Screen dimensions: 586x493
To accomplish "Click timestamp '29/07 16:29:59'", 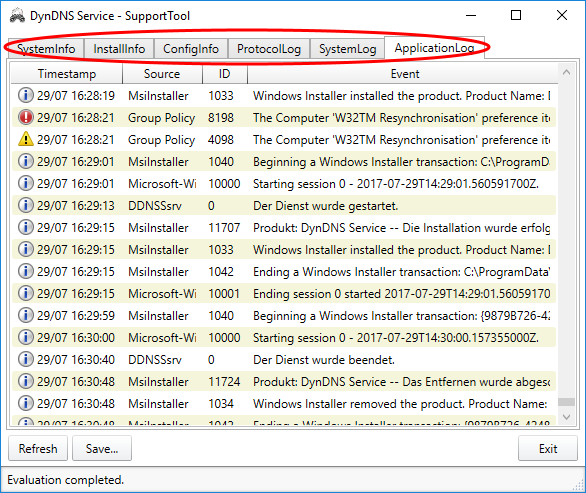I will 75,315.
